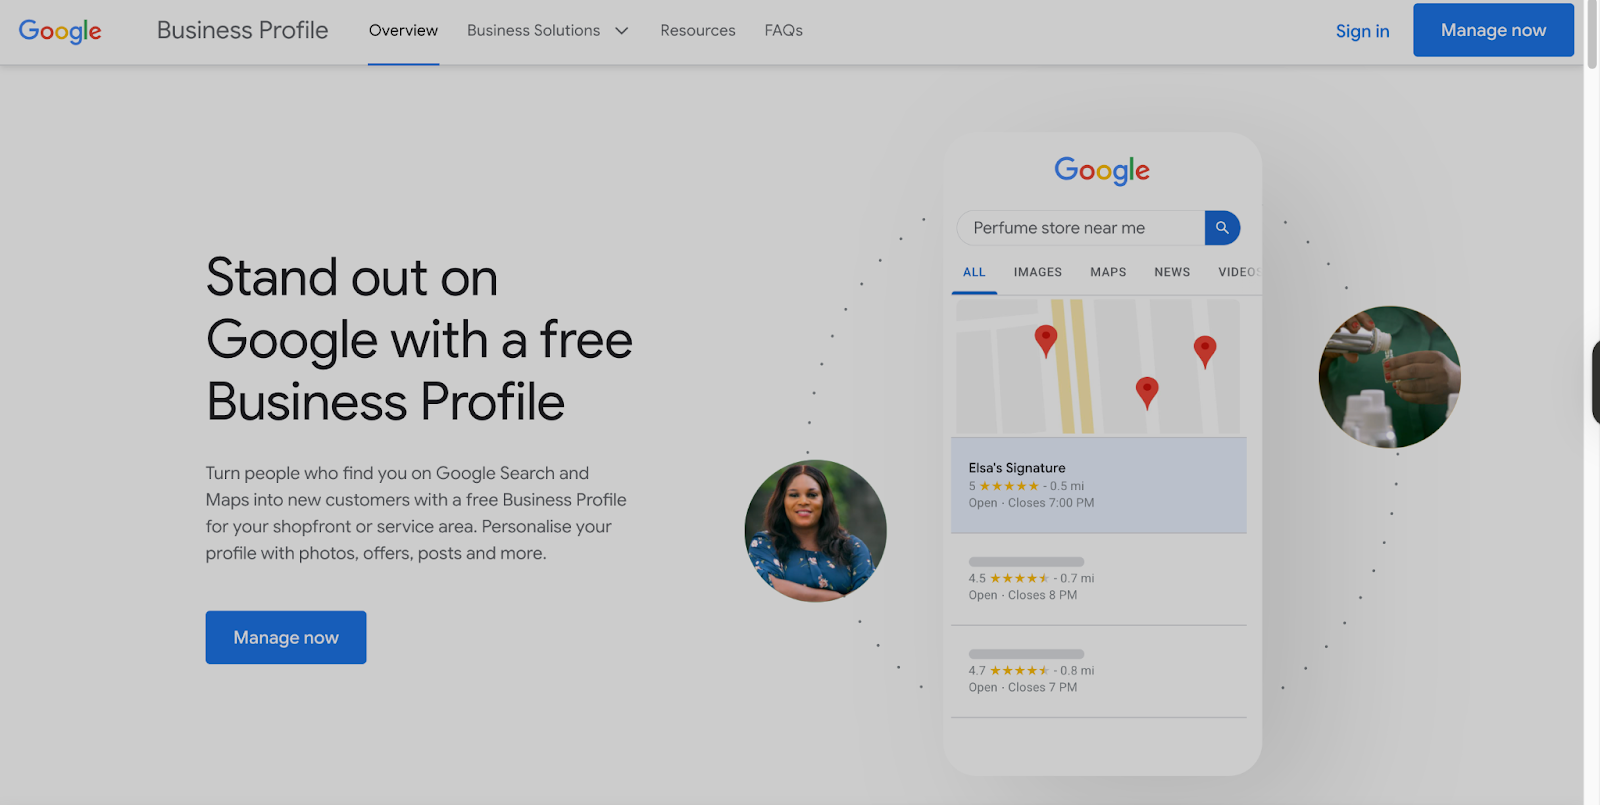This screenshot has width=1600, height=805.
Task: Select the VIDEOS search tab
Action: tap(1239, 272)
